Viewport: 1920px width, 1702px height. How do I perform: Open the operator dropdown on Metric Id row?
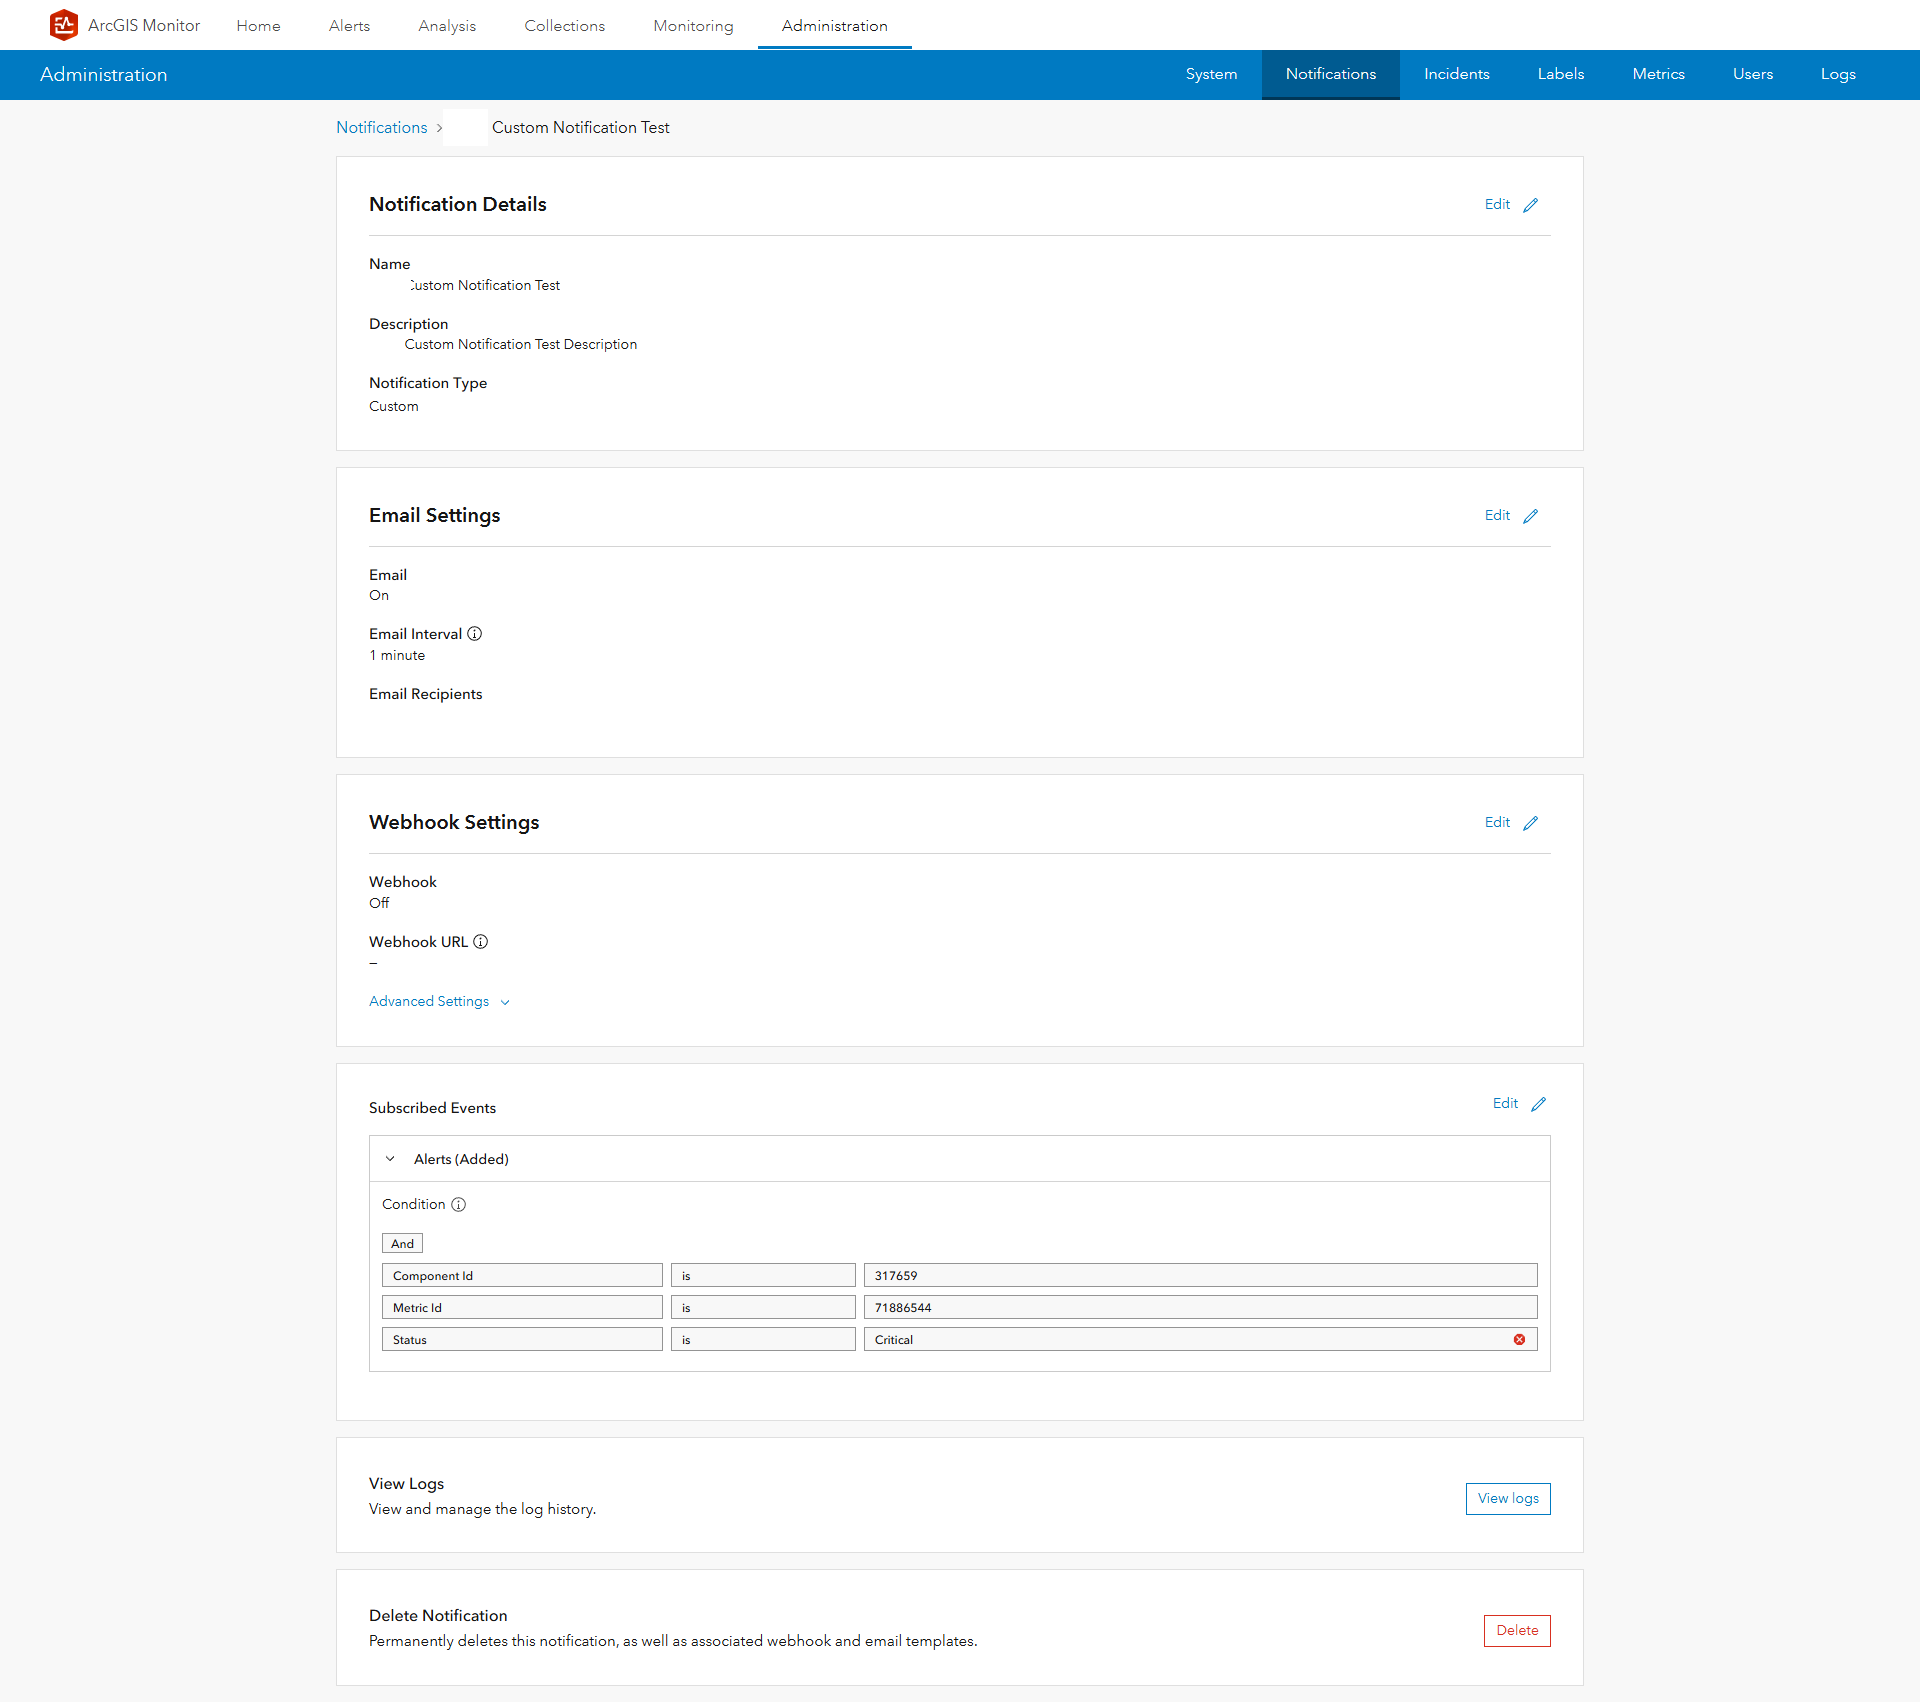coord(762,1307)
